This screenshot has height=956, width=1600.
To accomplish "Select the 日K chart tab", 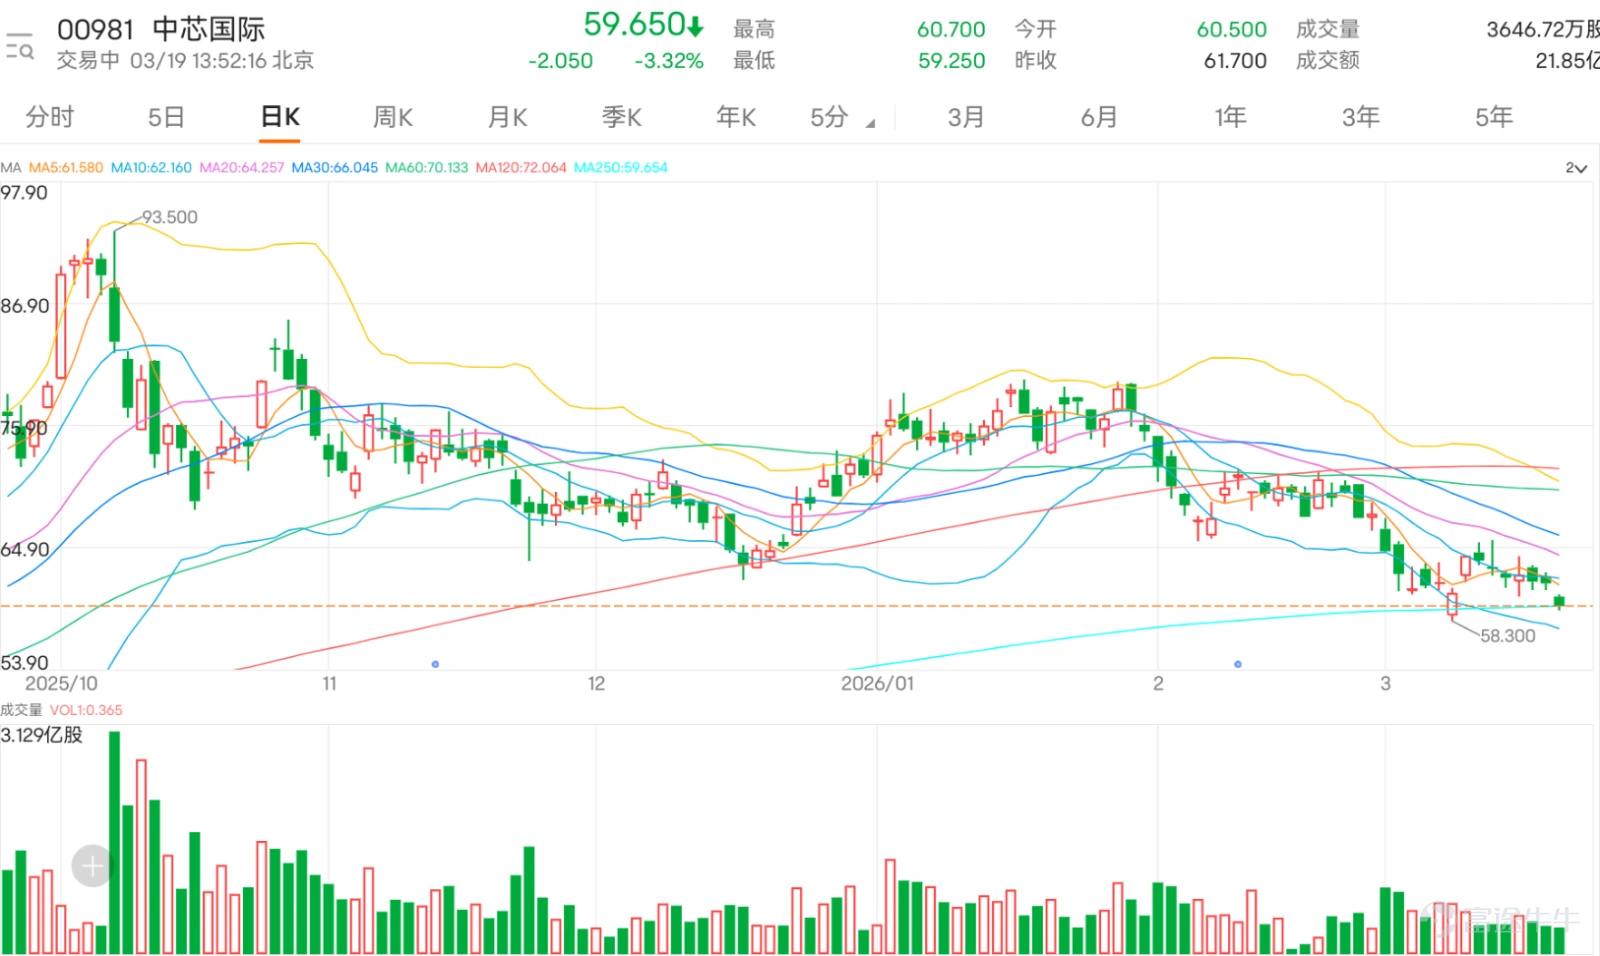I will 280,117.
